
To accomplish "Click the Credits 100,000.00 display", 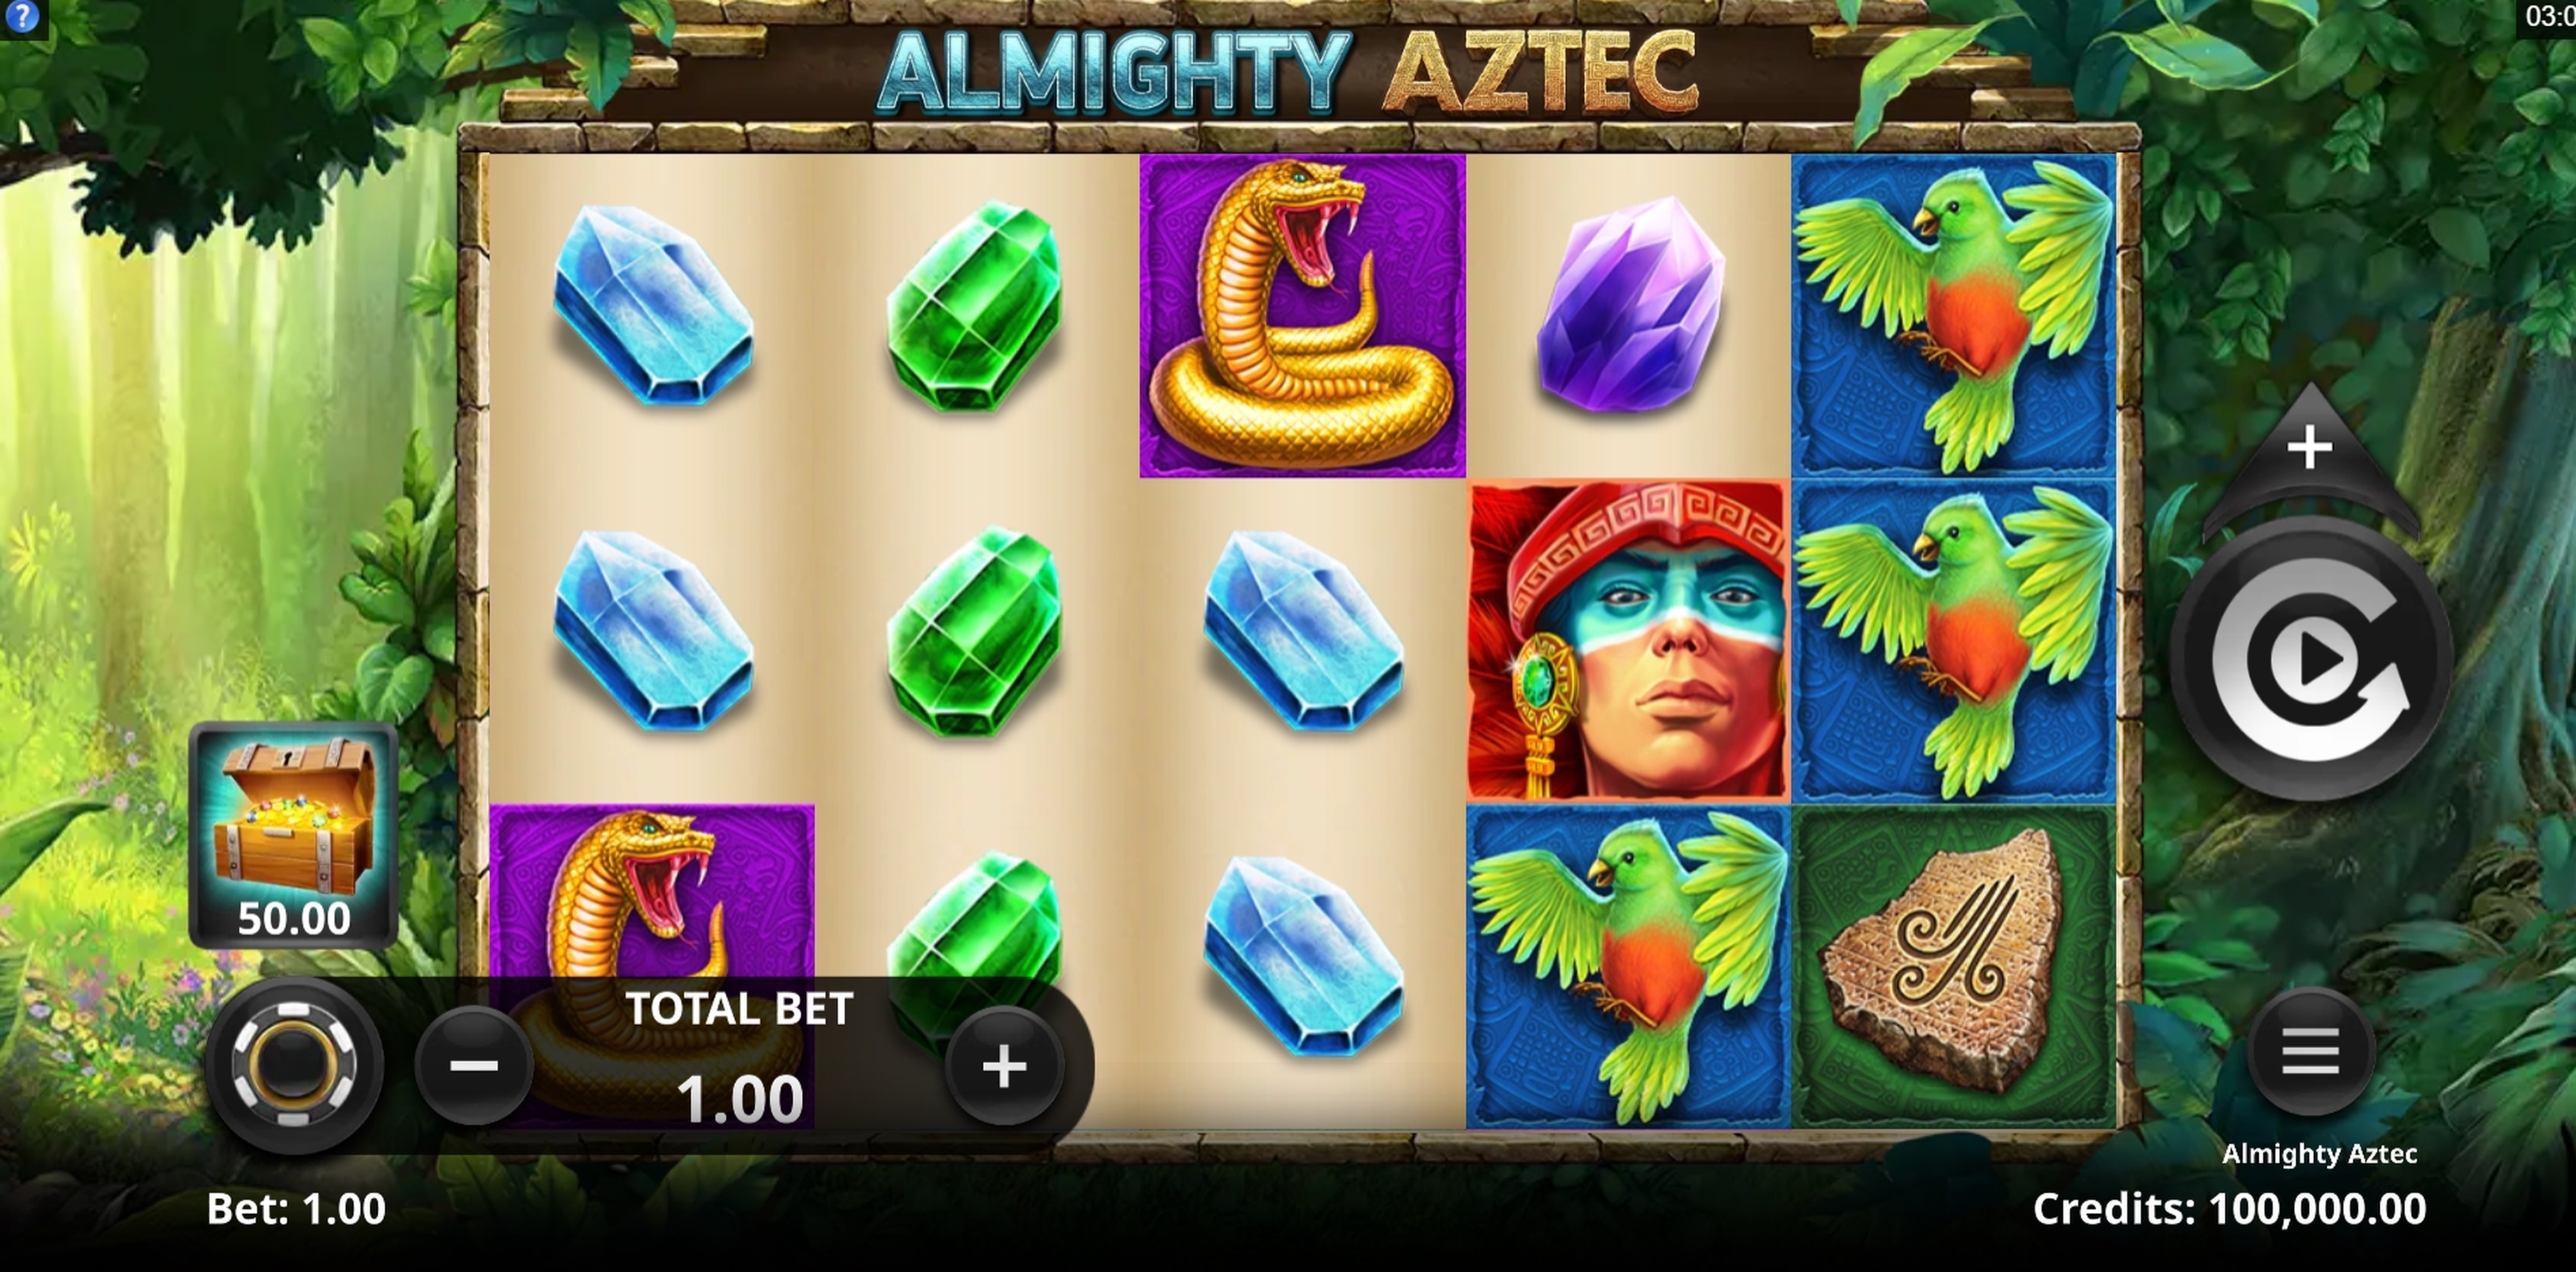I will 2230,1209.
